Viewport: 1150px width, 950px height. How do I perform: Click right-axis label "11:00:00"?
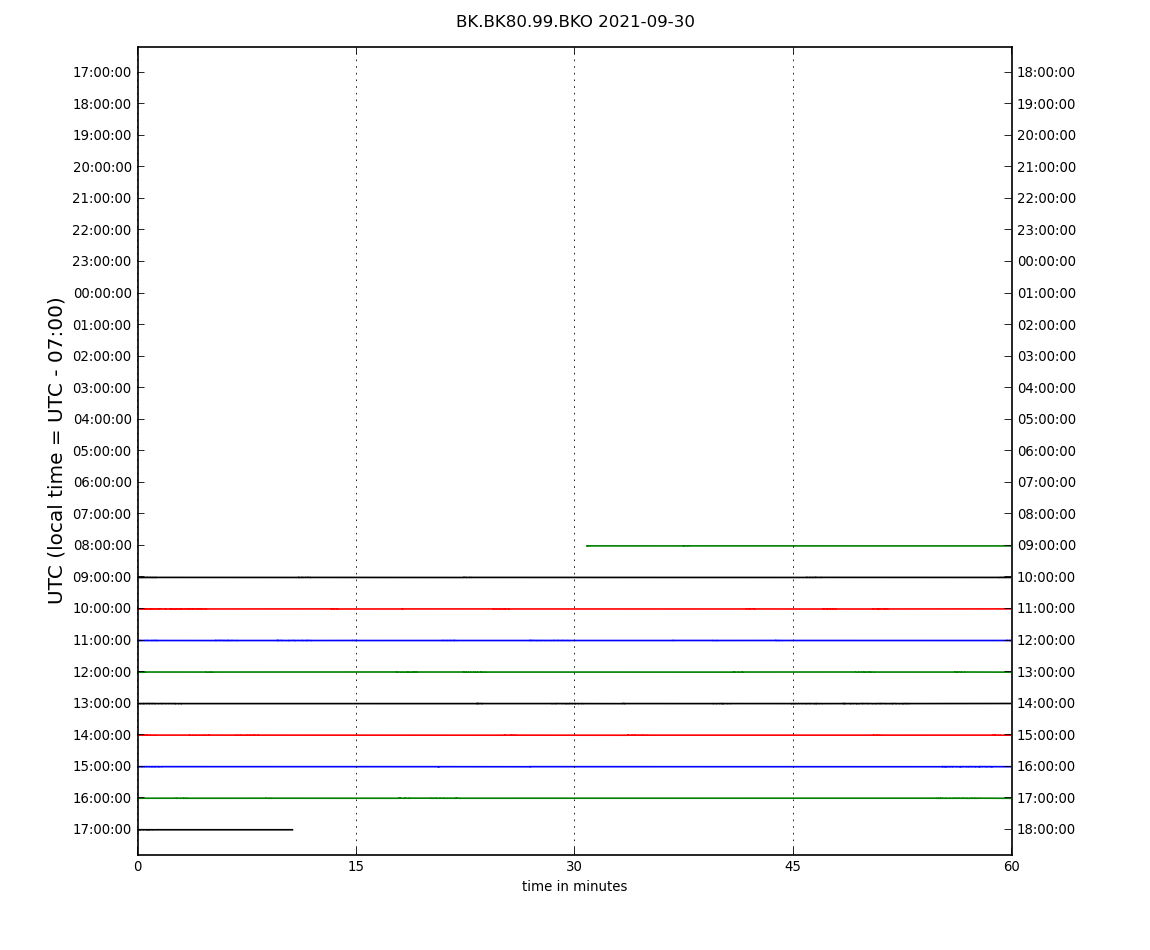point(1047,609)
